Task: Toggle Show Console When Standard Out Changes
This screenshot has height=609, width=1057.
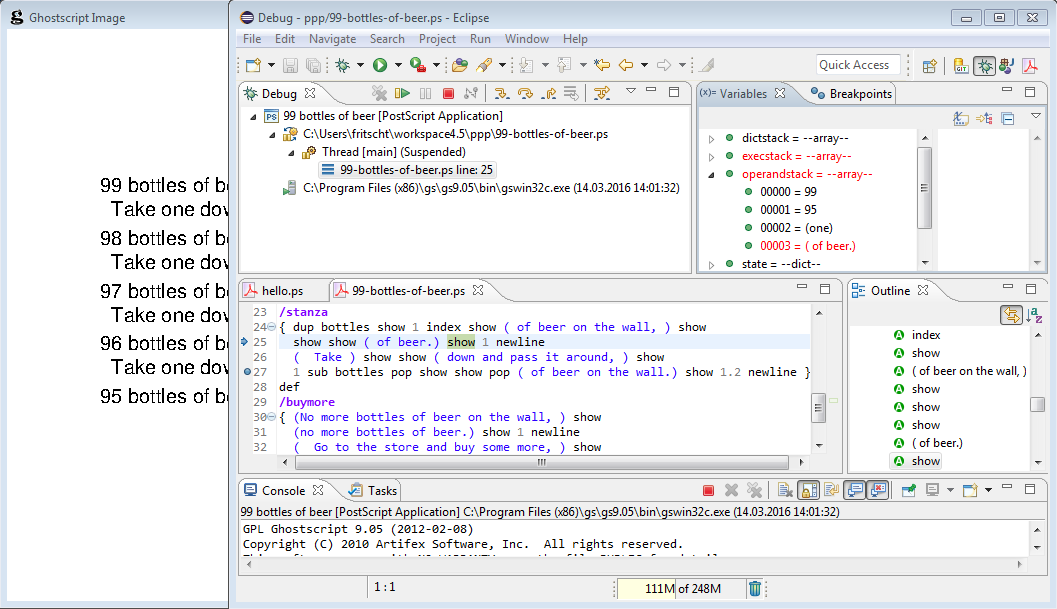Action: coord(855,490)
